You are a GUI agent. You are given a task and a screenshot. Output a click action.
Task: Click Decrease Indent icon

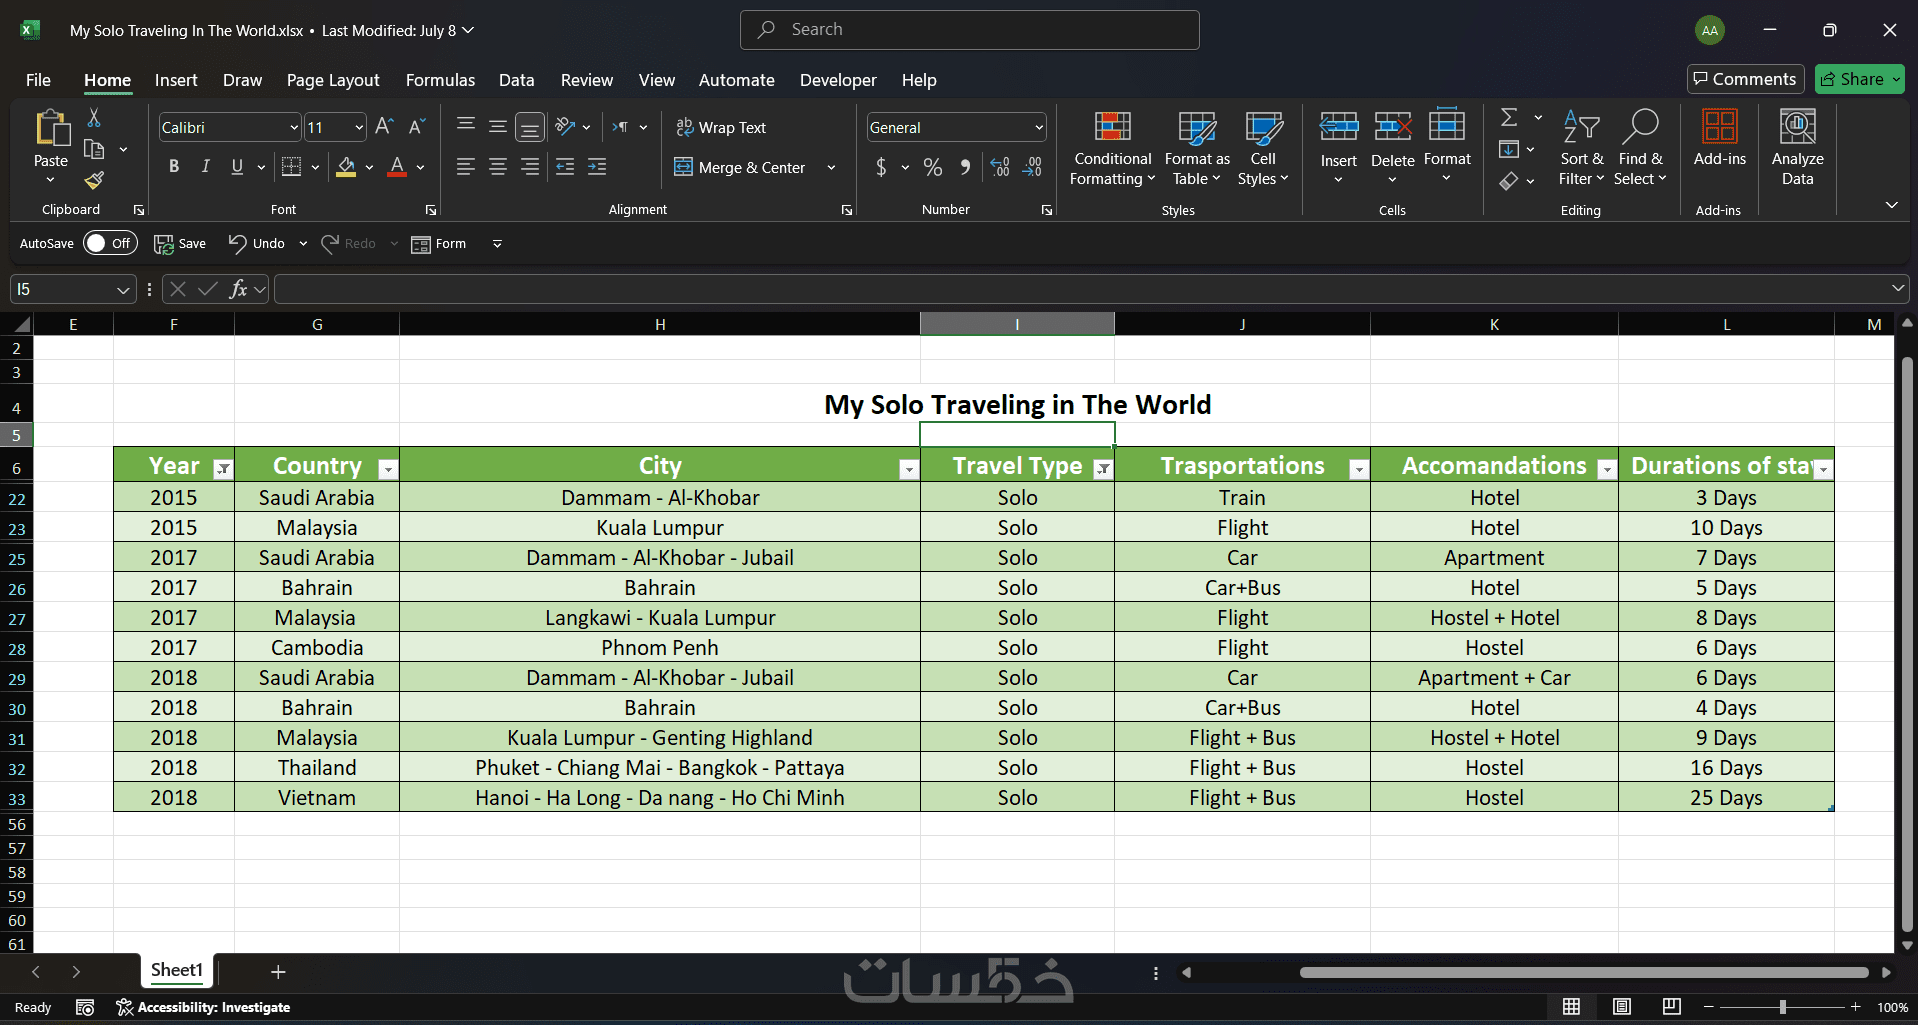pos(565,167)
